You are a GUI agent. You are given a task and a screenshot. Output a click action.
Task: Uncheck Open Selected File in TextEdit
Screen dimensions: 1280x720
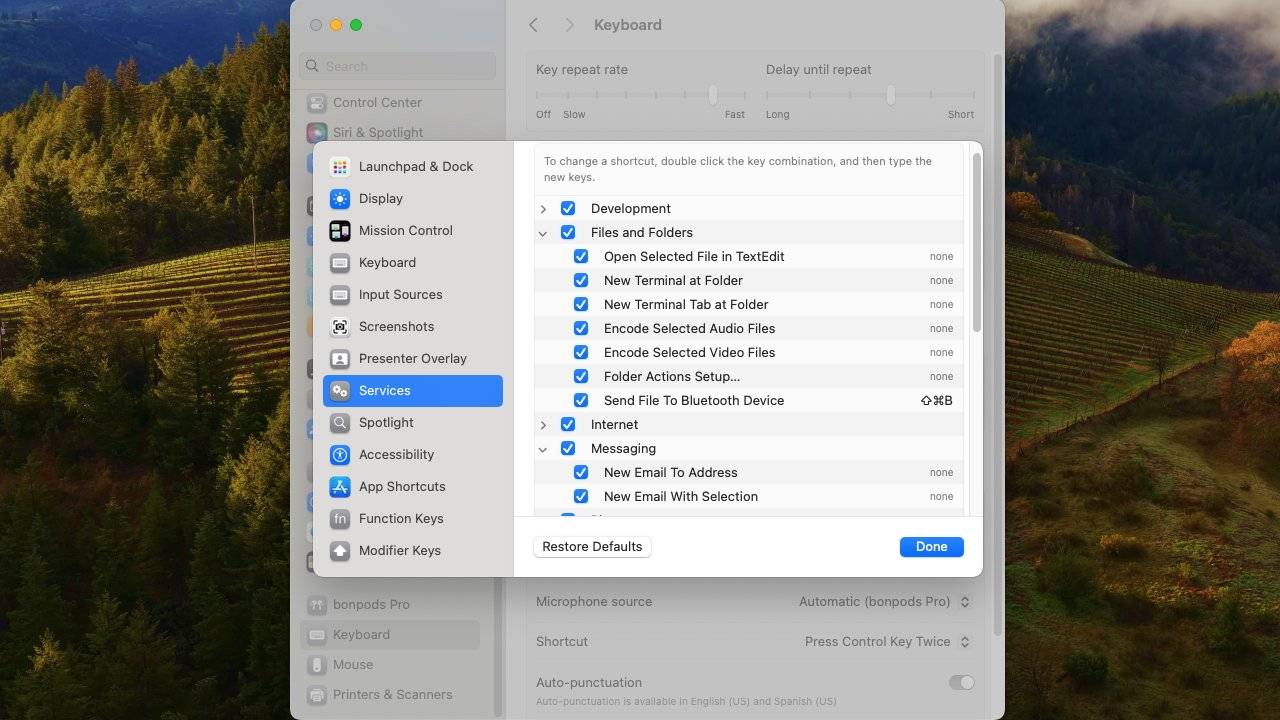pyautogui.click(x=581, y=257)
